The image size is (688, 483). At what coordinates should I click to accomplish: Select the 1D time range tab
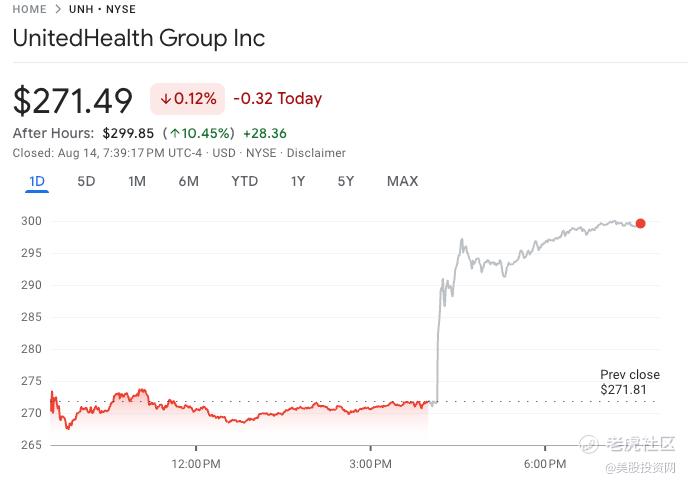click(x=37, y=181)
